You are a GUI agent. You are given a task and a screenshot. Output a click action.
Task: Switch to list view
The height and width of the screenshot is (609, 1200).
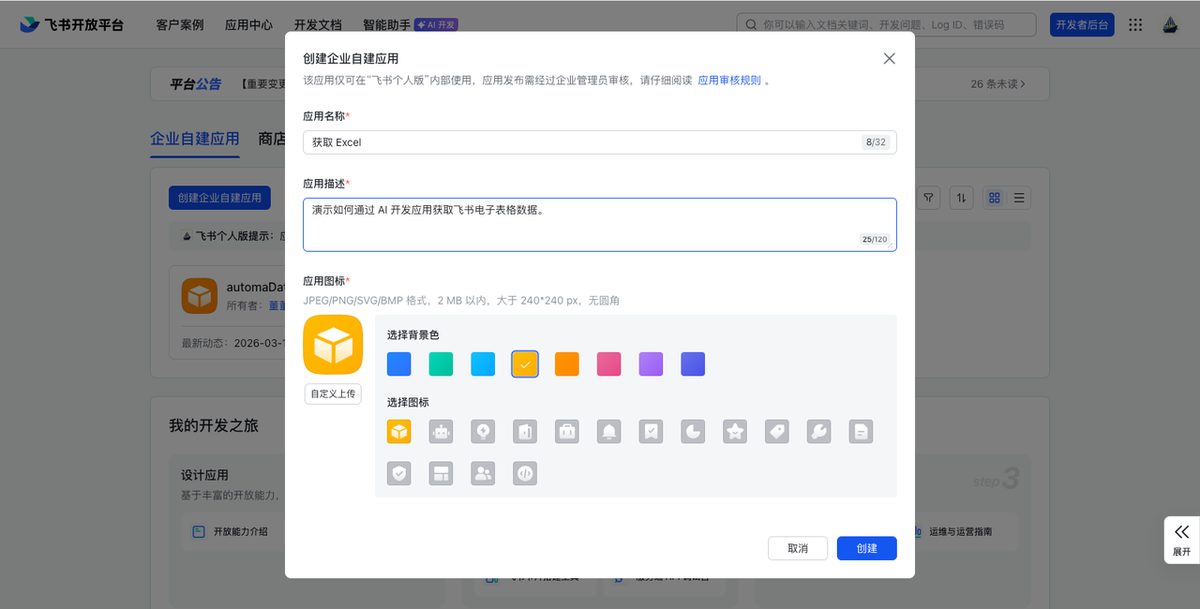[x=1019, y=198]
